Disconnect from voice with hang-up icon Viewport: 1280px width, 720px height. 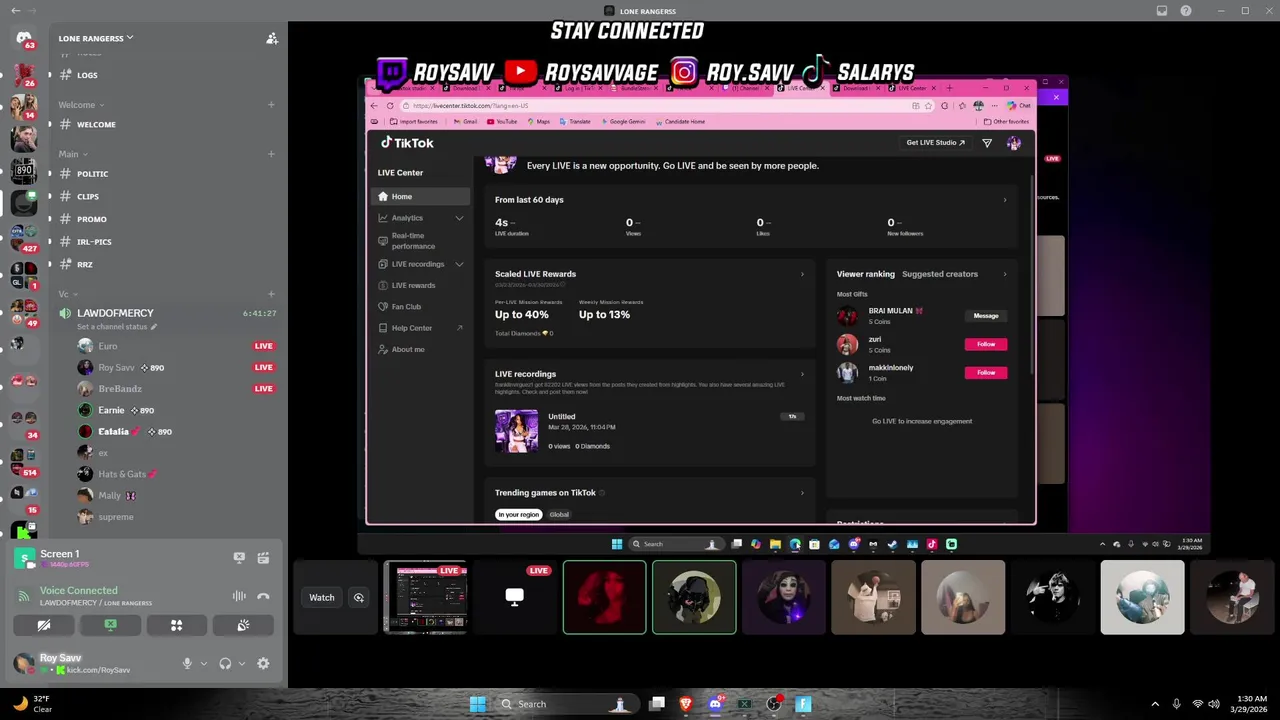pyautogui.click(x=263, y=596)
